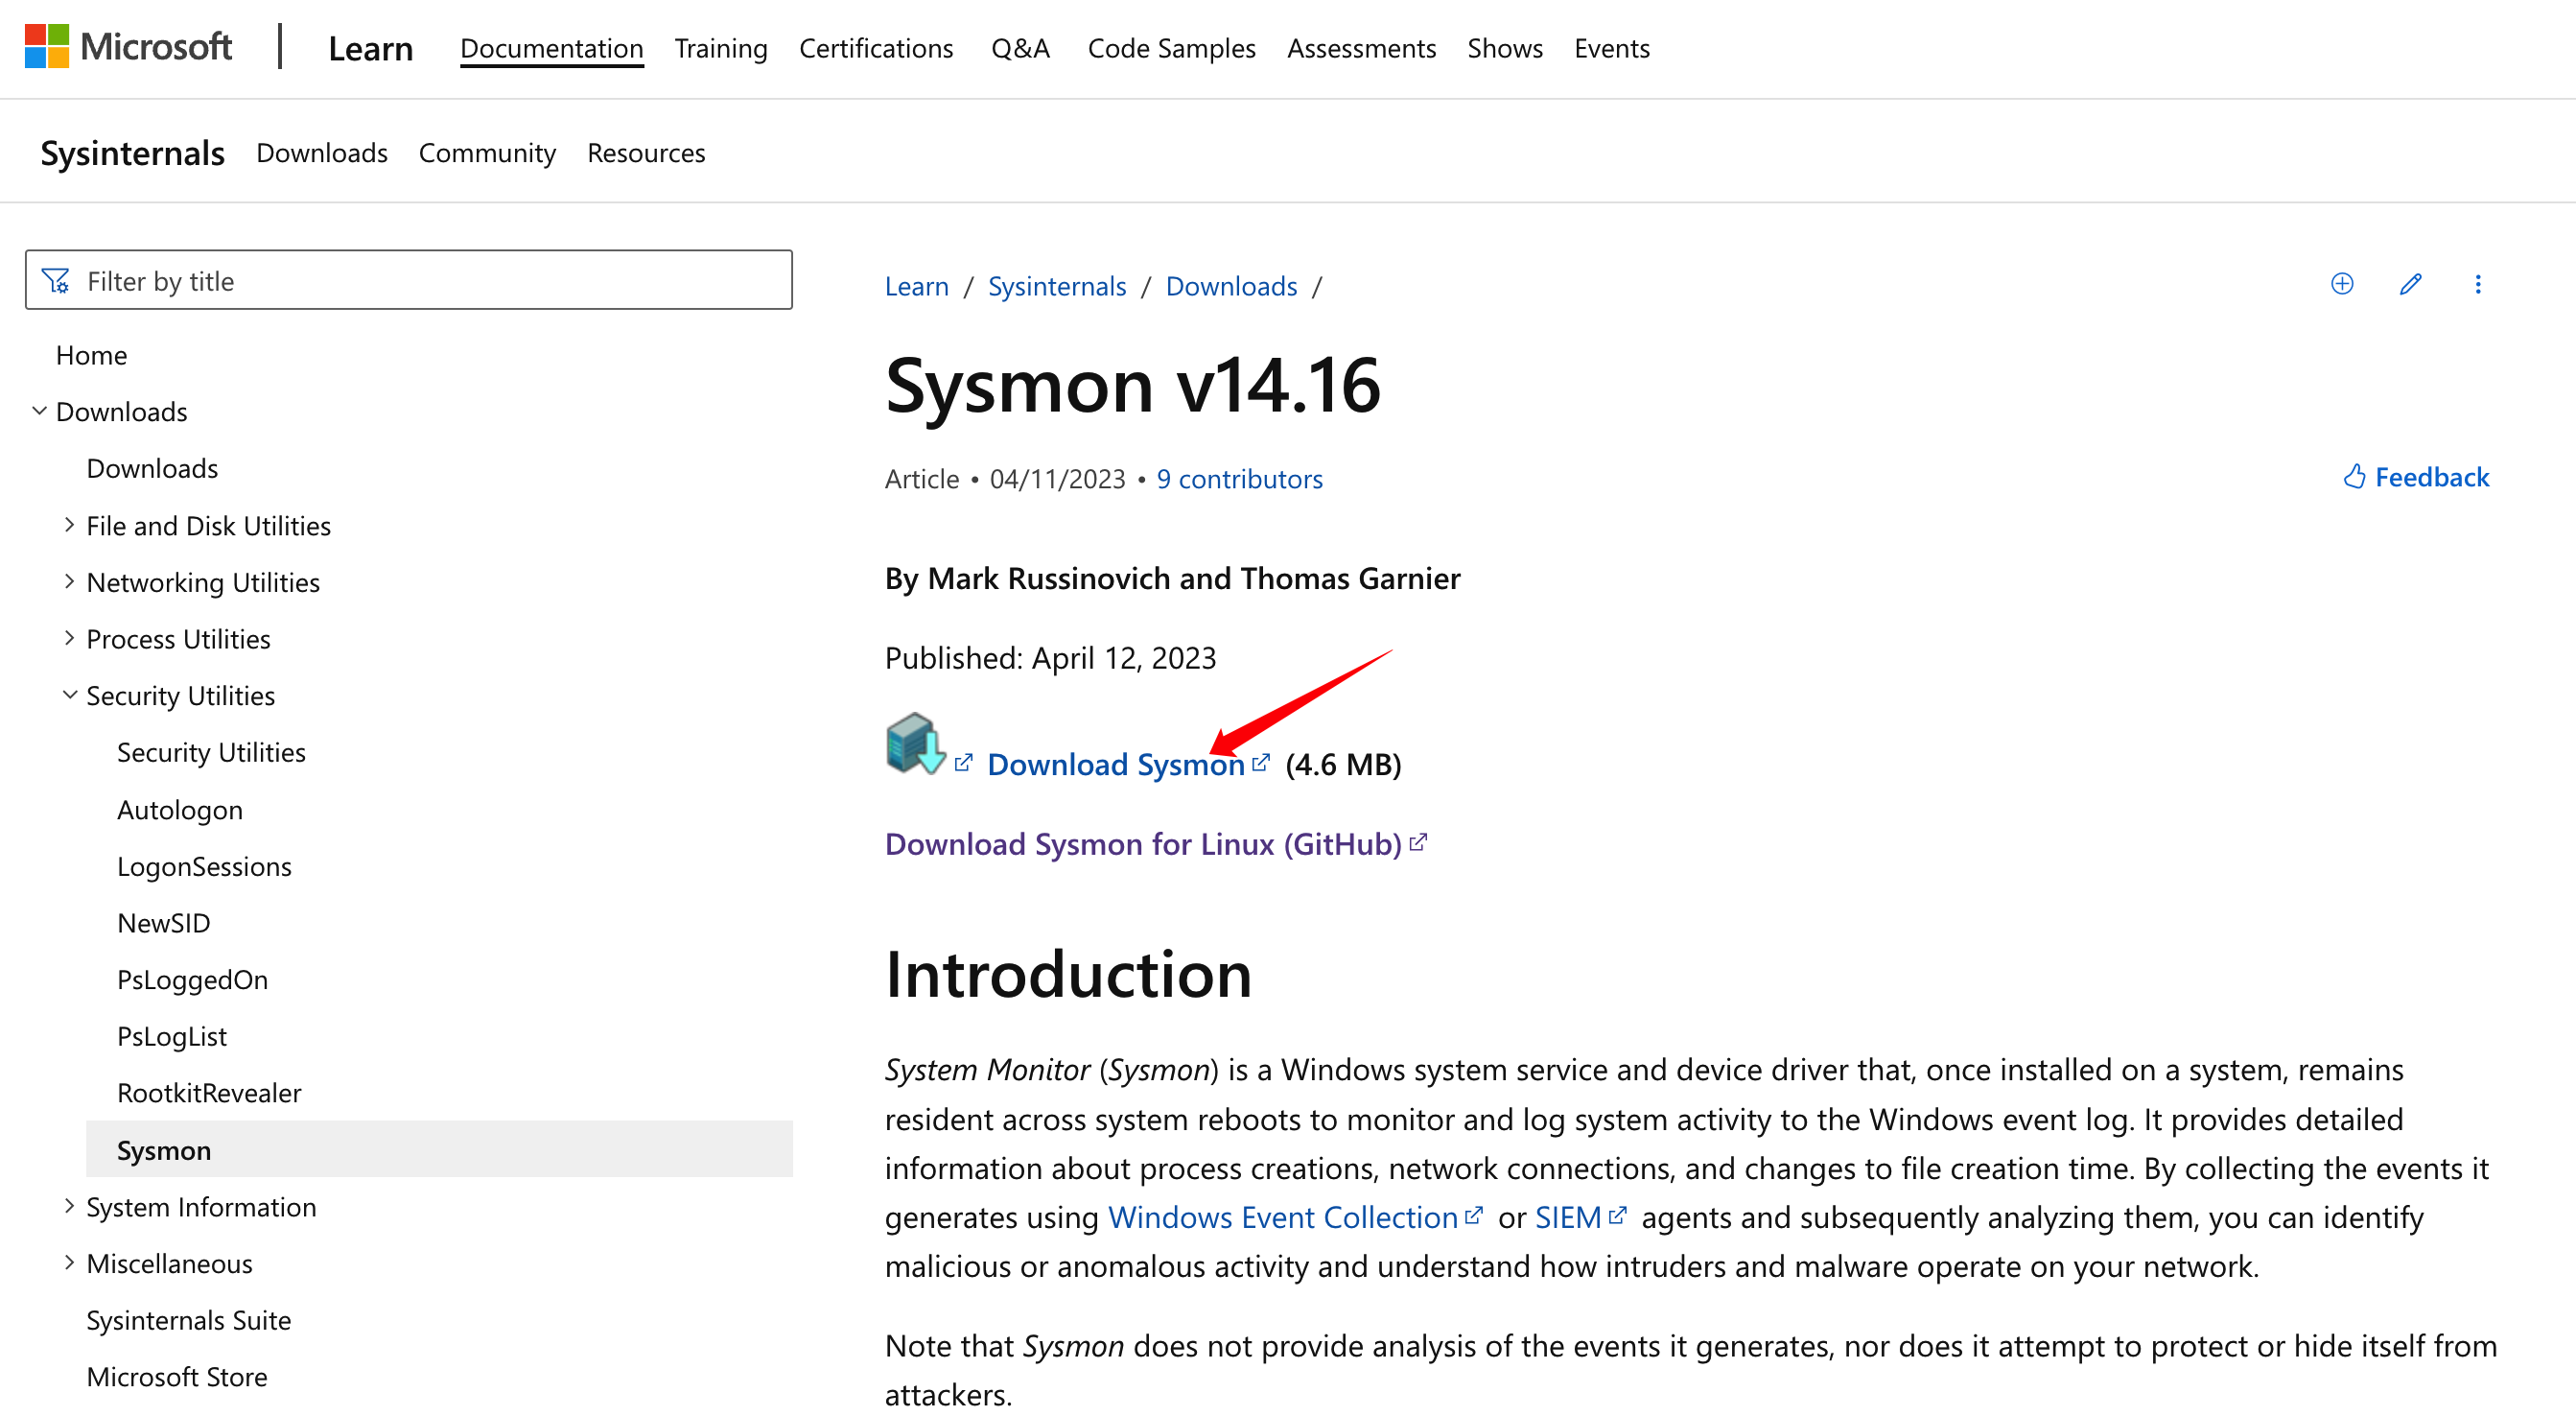Open Resources in Sysinternals subnav
The width and height of the screenshot is (2576, 1416).
pyautogui.click(x=645, y=153)
